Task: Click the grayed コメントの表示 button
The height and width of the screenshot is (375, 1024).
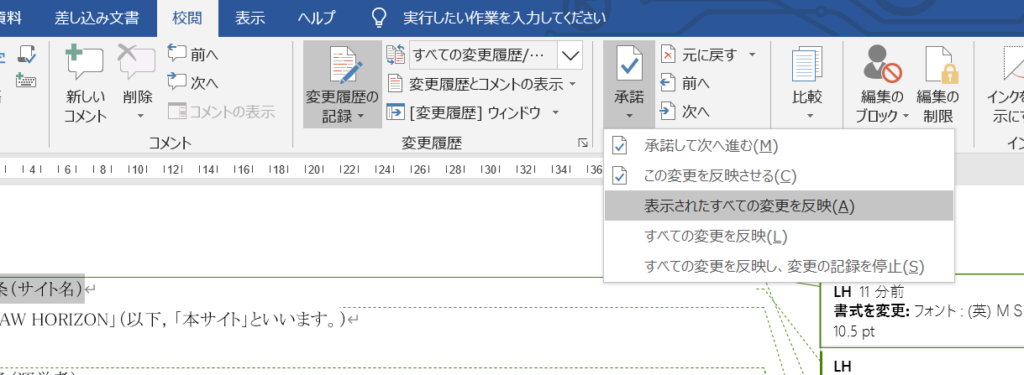Action: pos(221,112)
